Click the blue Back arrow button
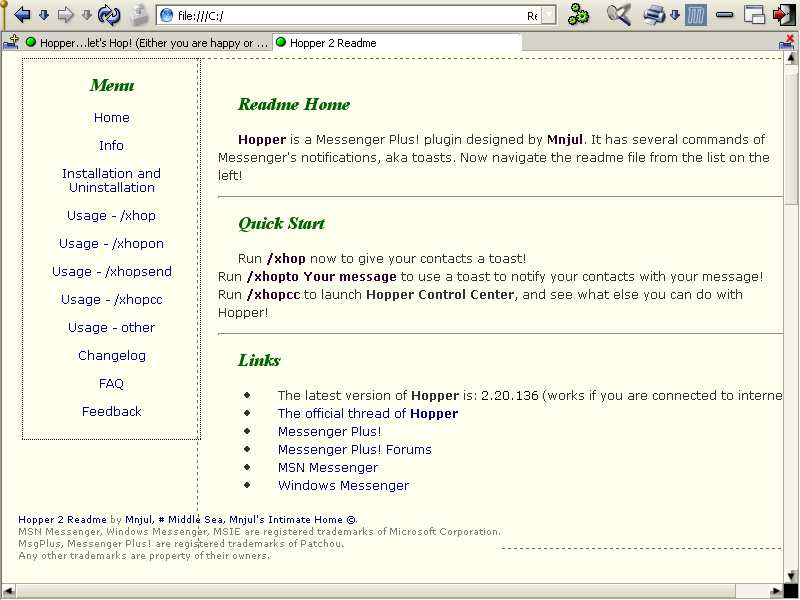This screenshot has width=800, height=600. click(x=22, y=15)
